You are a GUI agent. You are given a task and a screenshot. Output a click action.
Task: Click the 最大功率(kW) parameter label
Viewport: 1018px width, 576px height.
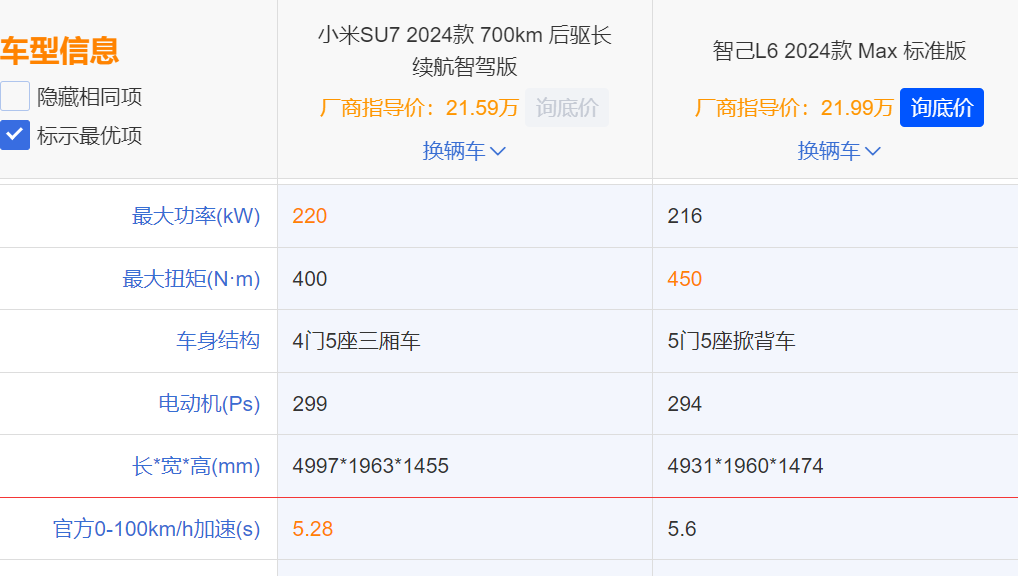[196, 216]
